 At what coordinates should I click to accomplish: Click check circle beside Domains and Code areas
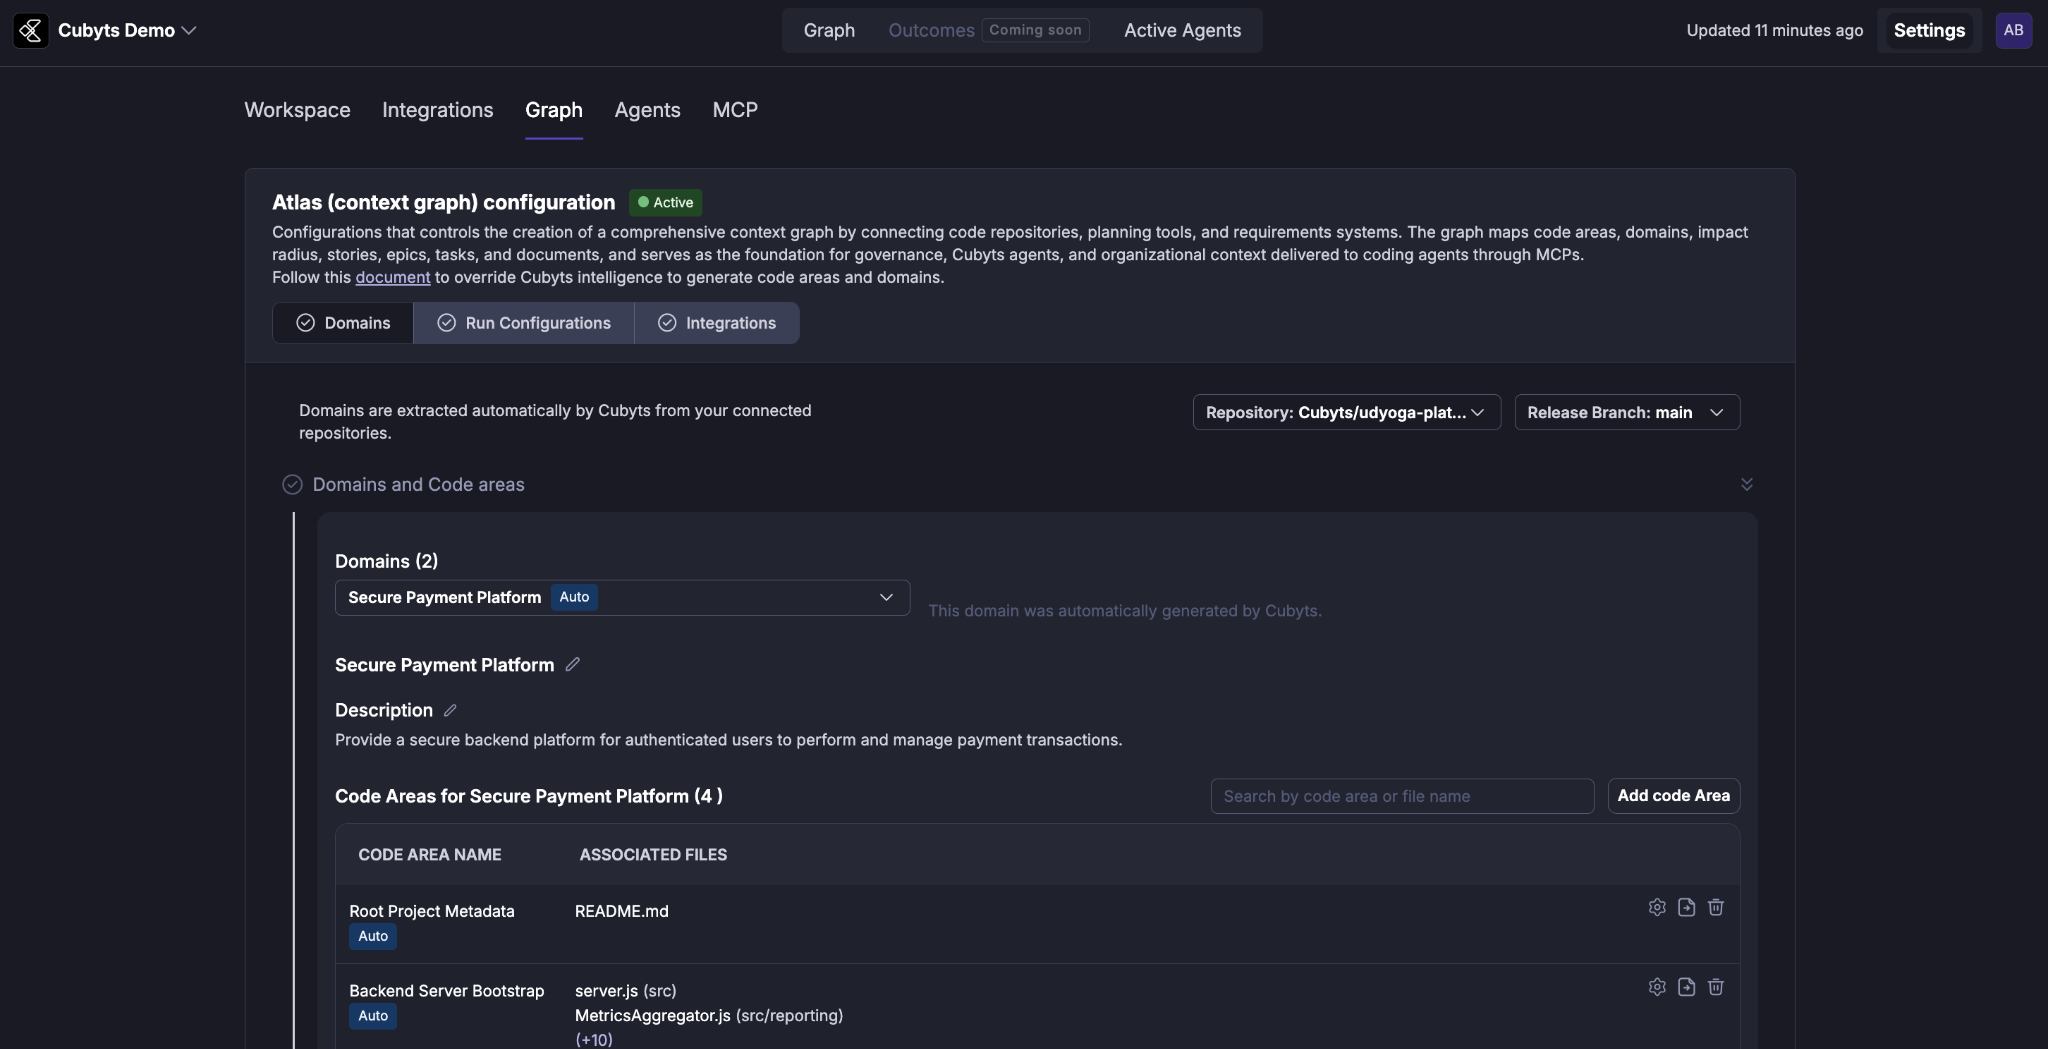coord(292,484)
